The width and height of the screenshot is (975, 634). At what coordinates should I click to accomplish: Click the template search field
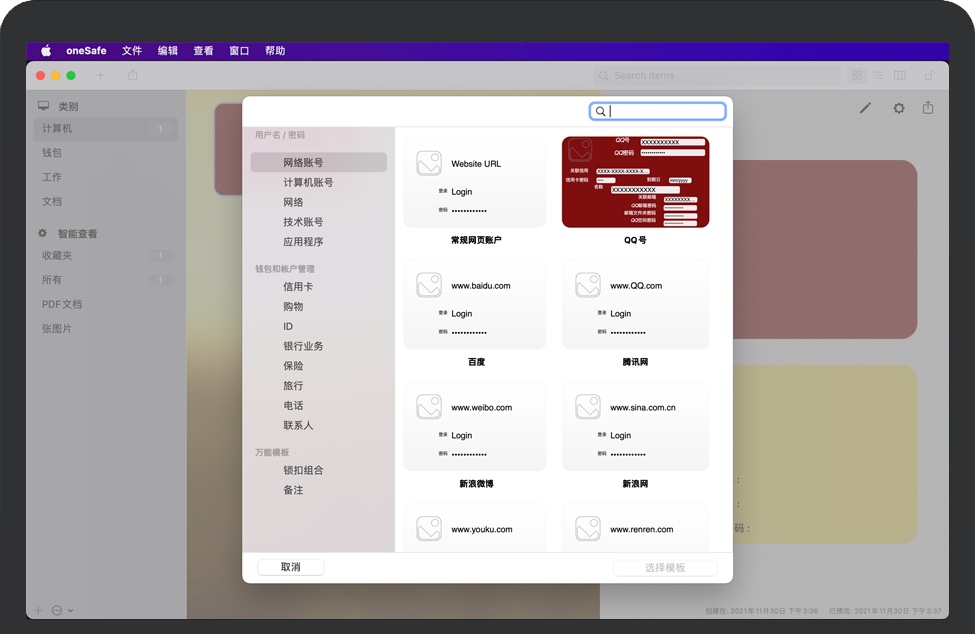click(x=658, y=112)
